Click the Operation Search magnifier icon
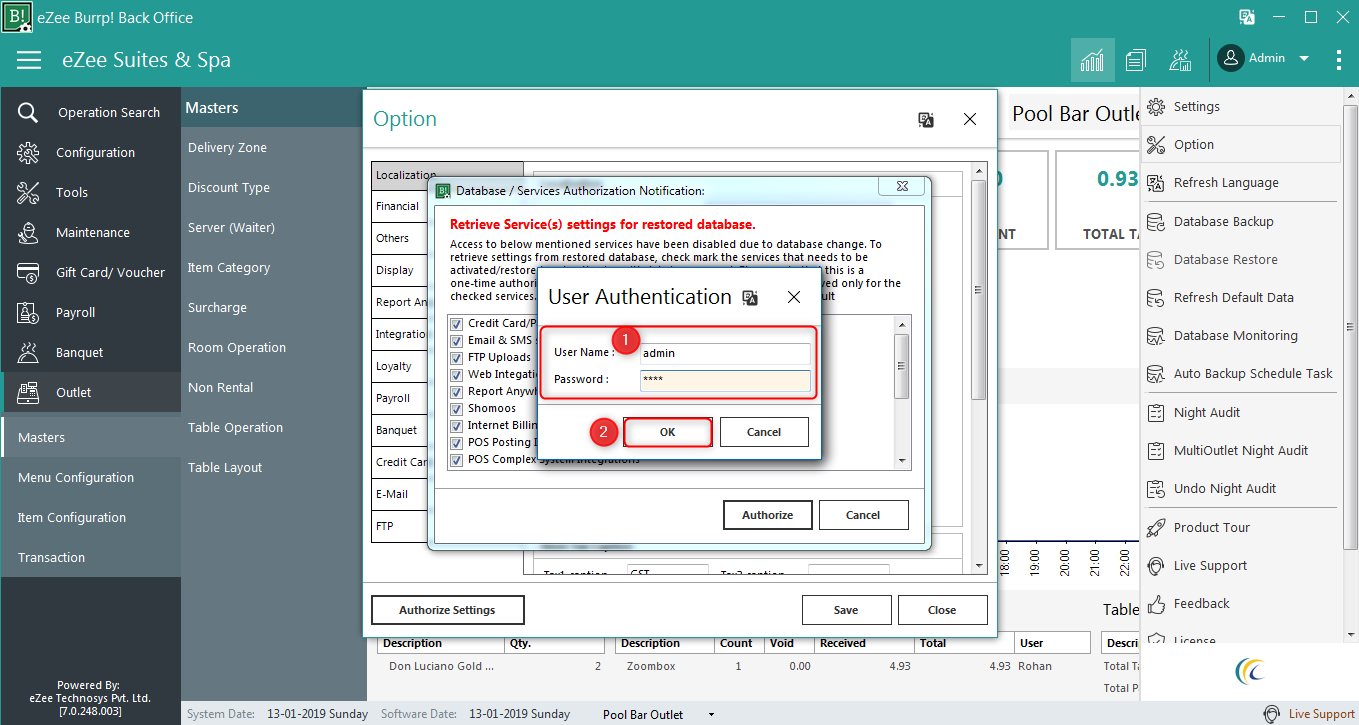The height and width of the screenshot is (725, 1359). [x=28, y=113]
